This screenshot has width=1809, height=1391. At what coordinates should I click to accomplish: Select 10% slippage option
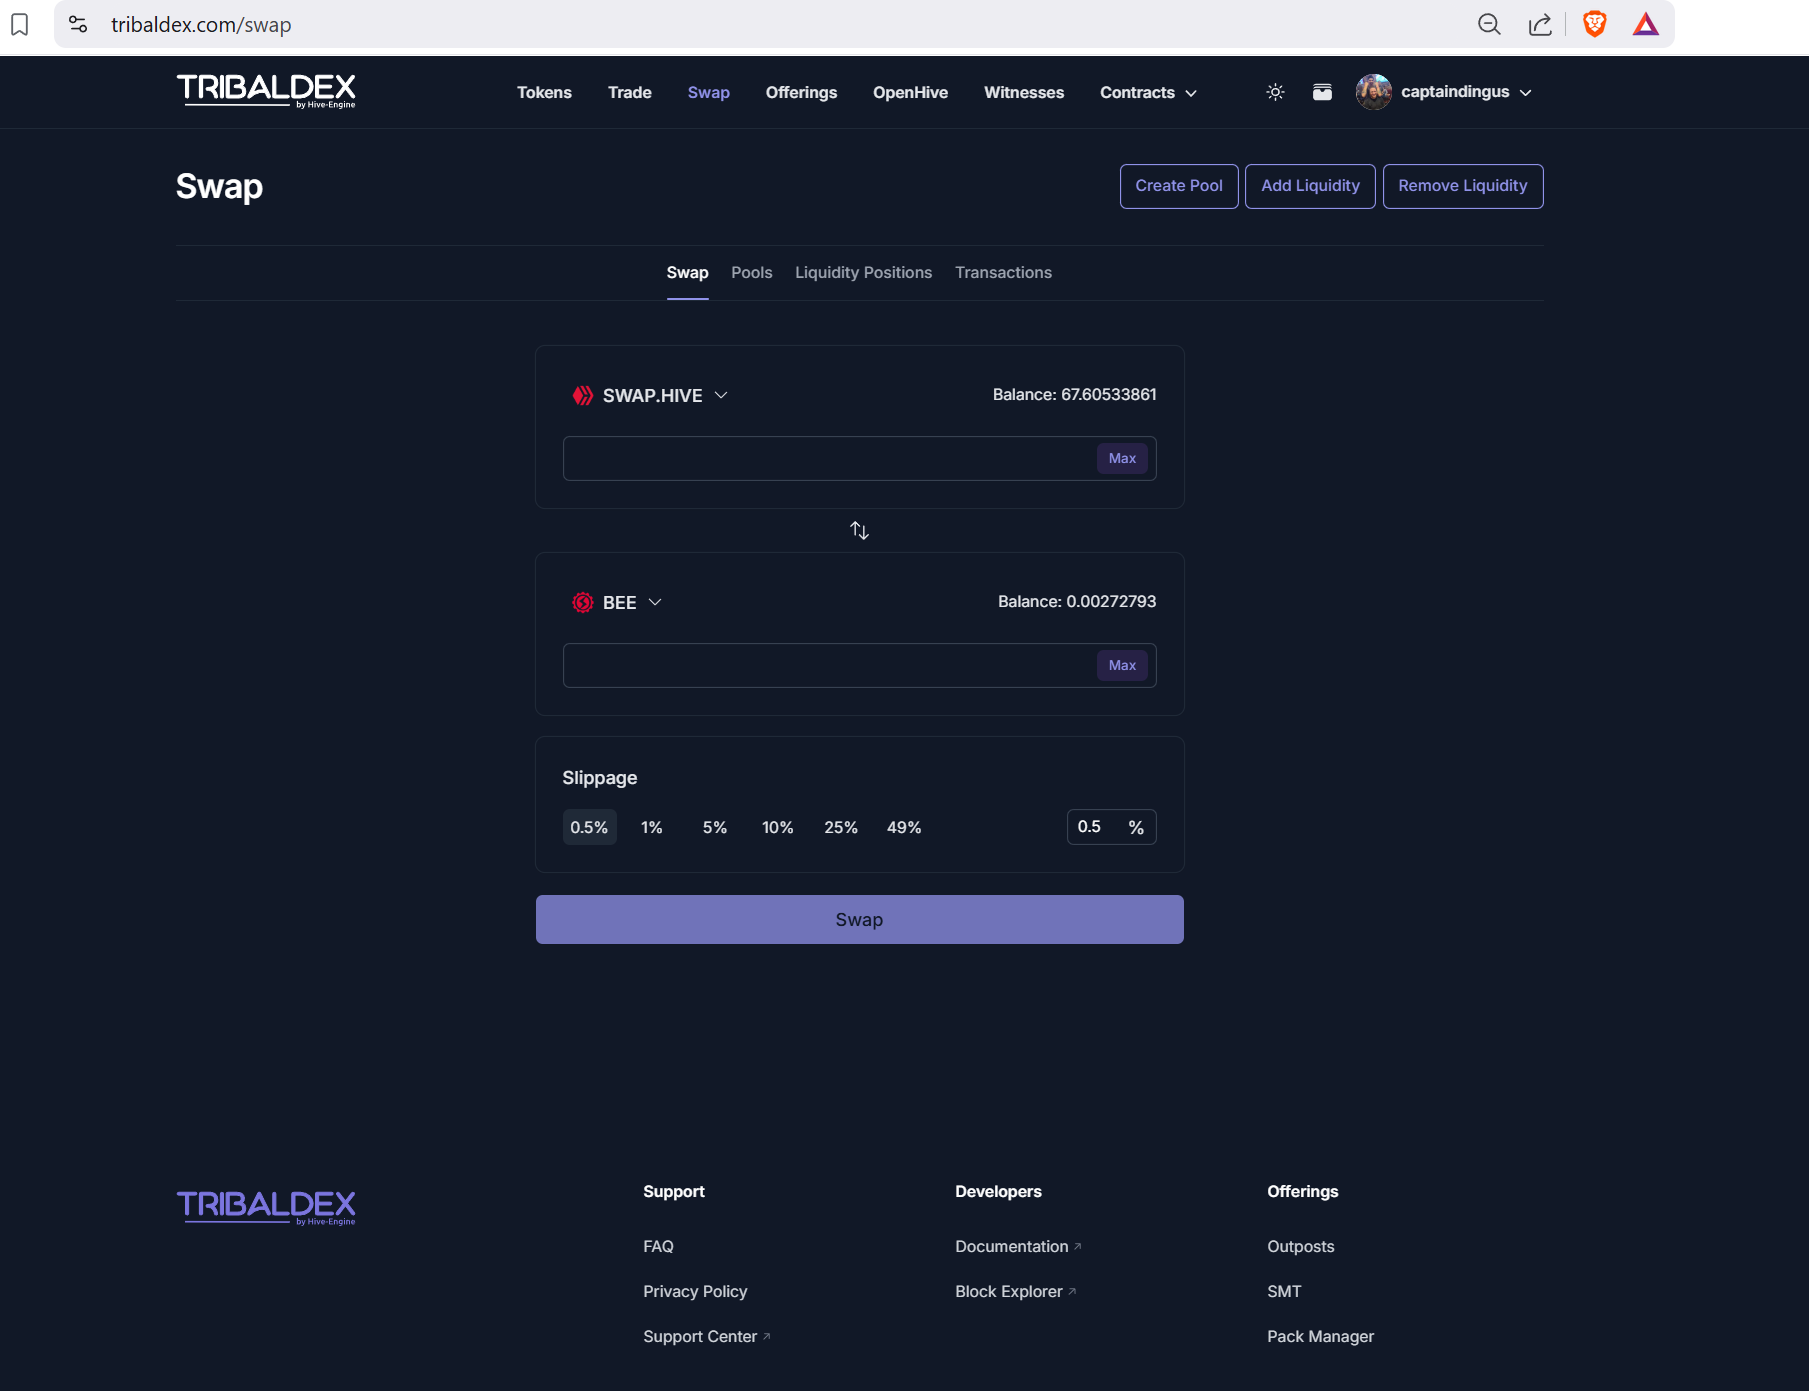[x=778, y=828]
